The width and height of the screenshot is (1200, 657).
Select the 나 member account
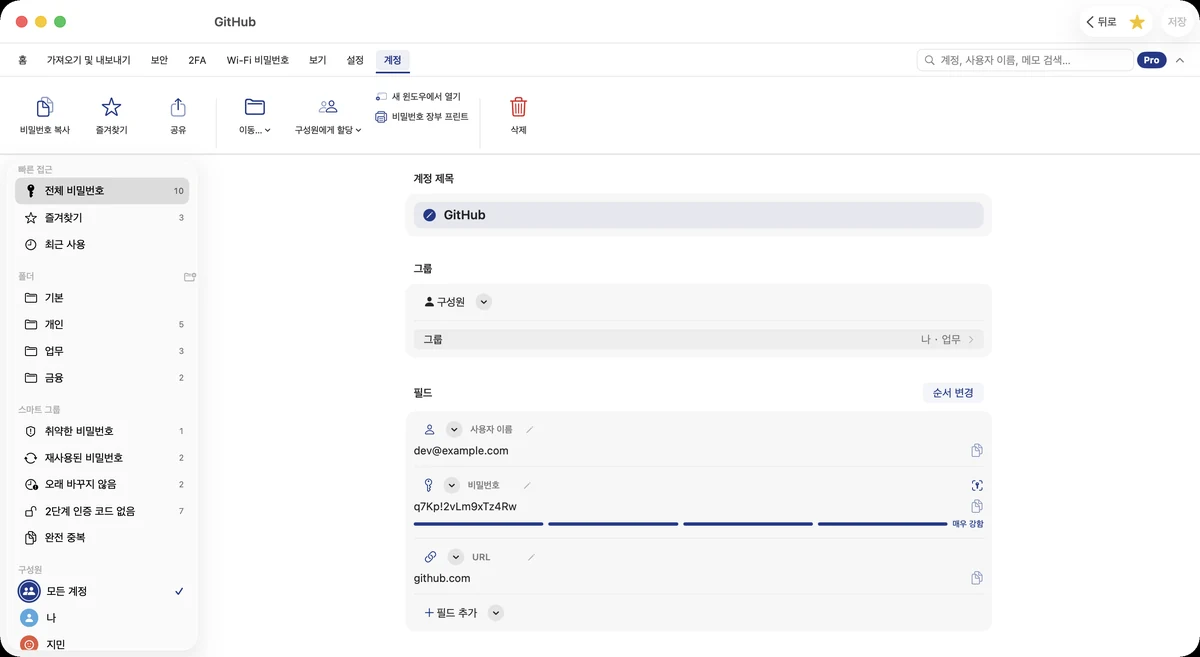(x=102, y=618)
